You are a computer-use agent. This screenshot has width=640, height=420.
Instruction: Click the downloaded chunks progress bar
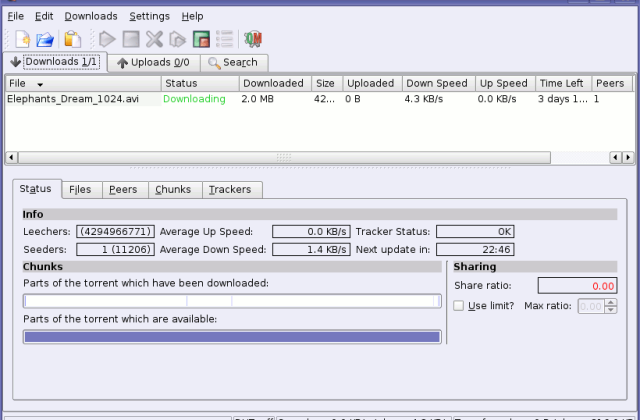[x=232, y=301]
